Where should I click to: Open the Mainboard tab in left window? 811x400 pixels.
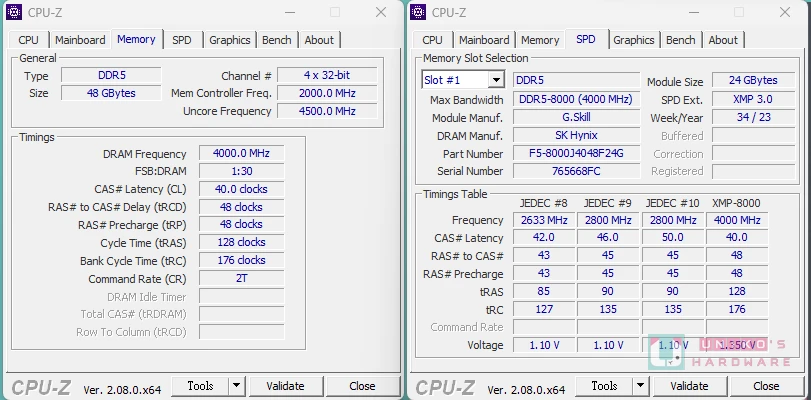click(80, 40)
